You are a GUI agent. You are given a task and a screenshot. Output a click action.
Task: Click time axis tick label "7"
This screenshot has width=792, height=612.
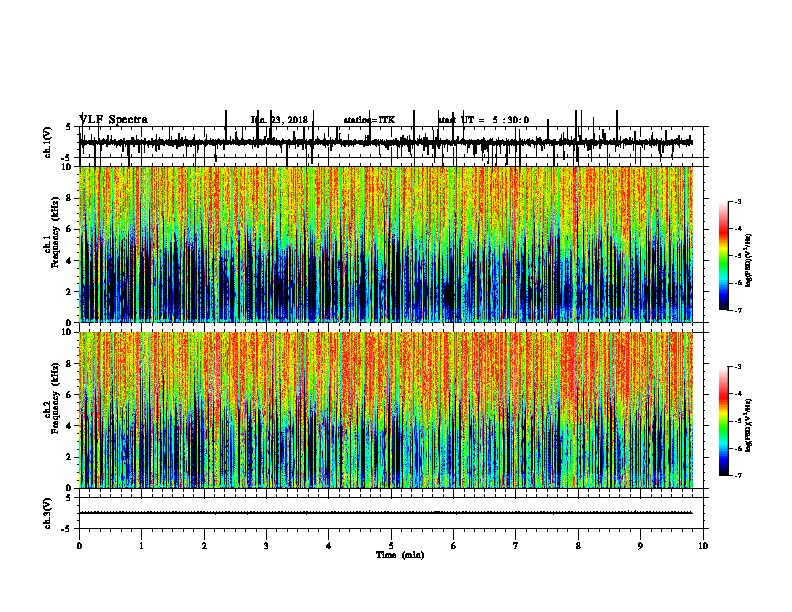[516, 546]
